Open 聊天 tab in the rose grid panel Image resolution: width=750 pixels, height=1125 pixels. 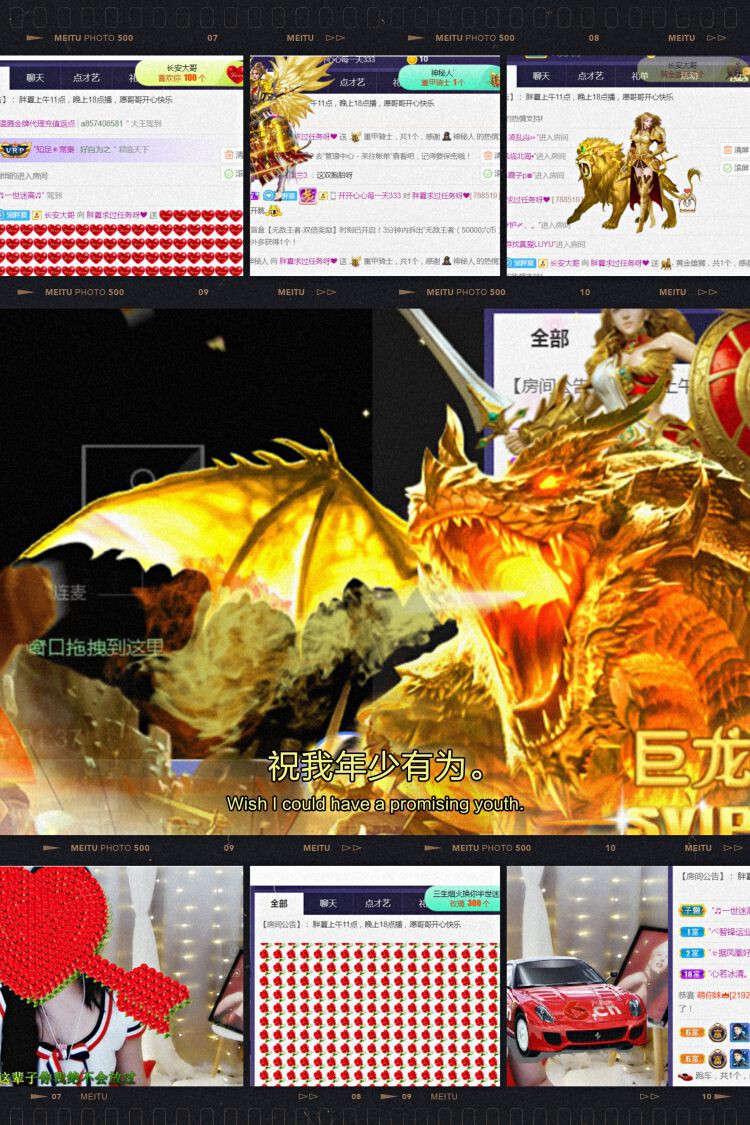click(x=328, y=903)
